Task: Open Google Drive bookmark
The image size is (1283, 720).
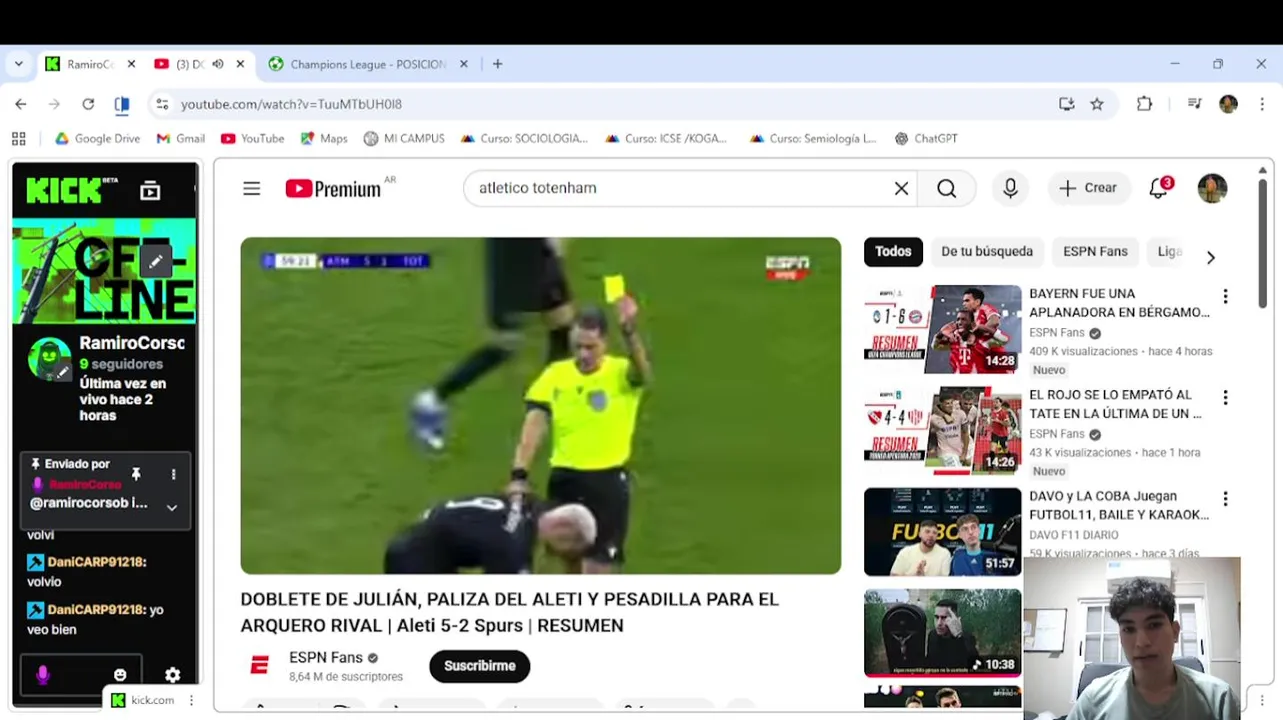Action: (x=97, y=139)
